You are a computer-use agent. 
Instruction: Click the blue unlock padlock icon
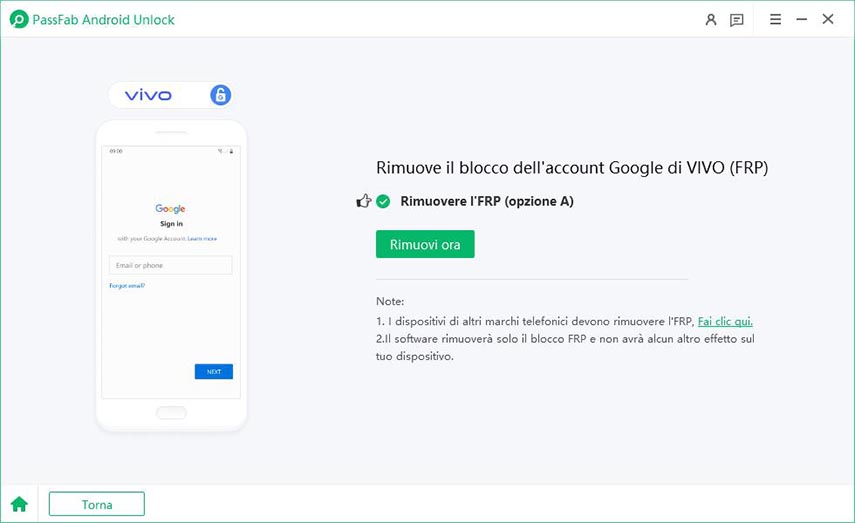221,95
